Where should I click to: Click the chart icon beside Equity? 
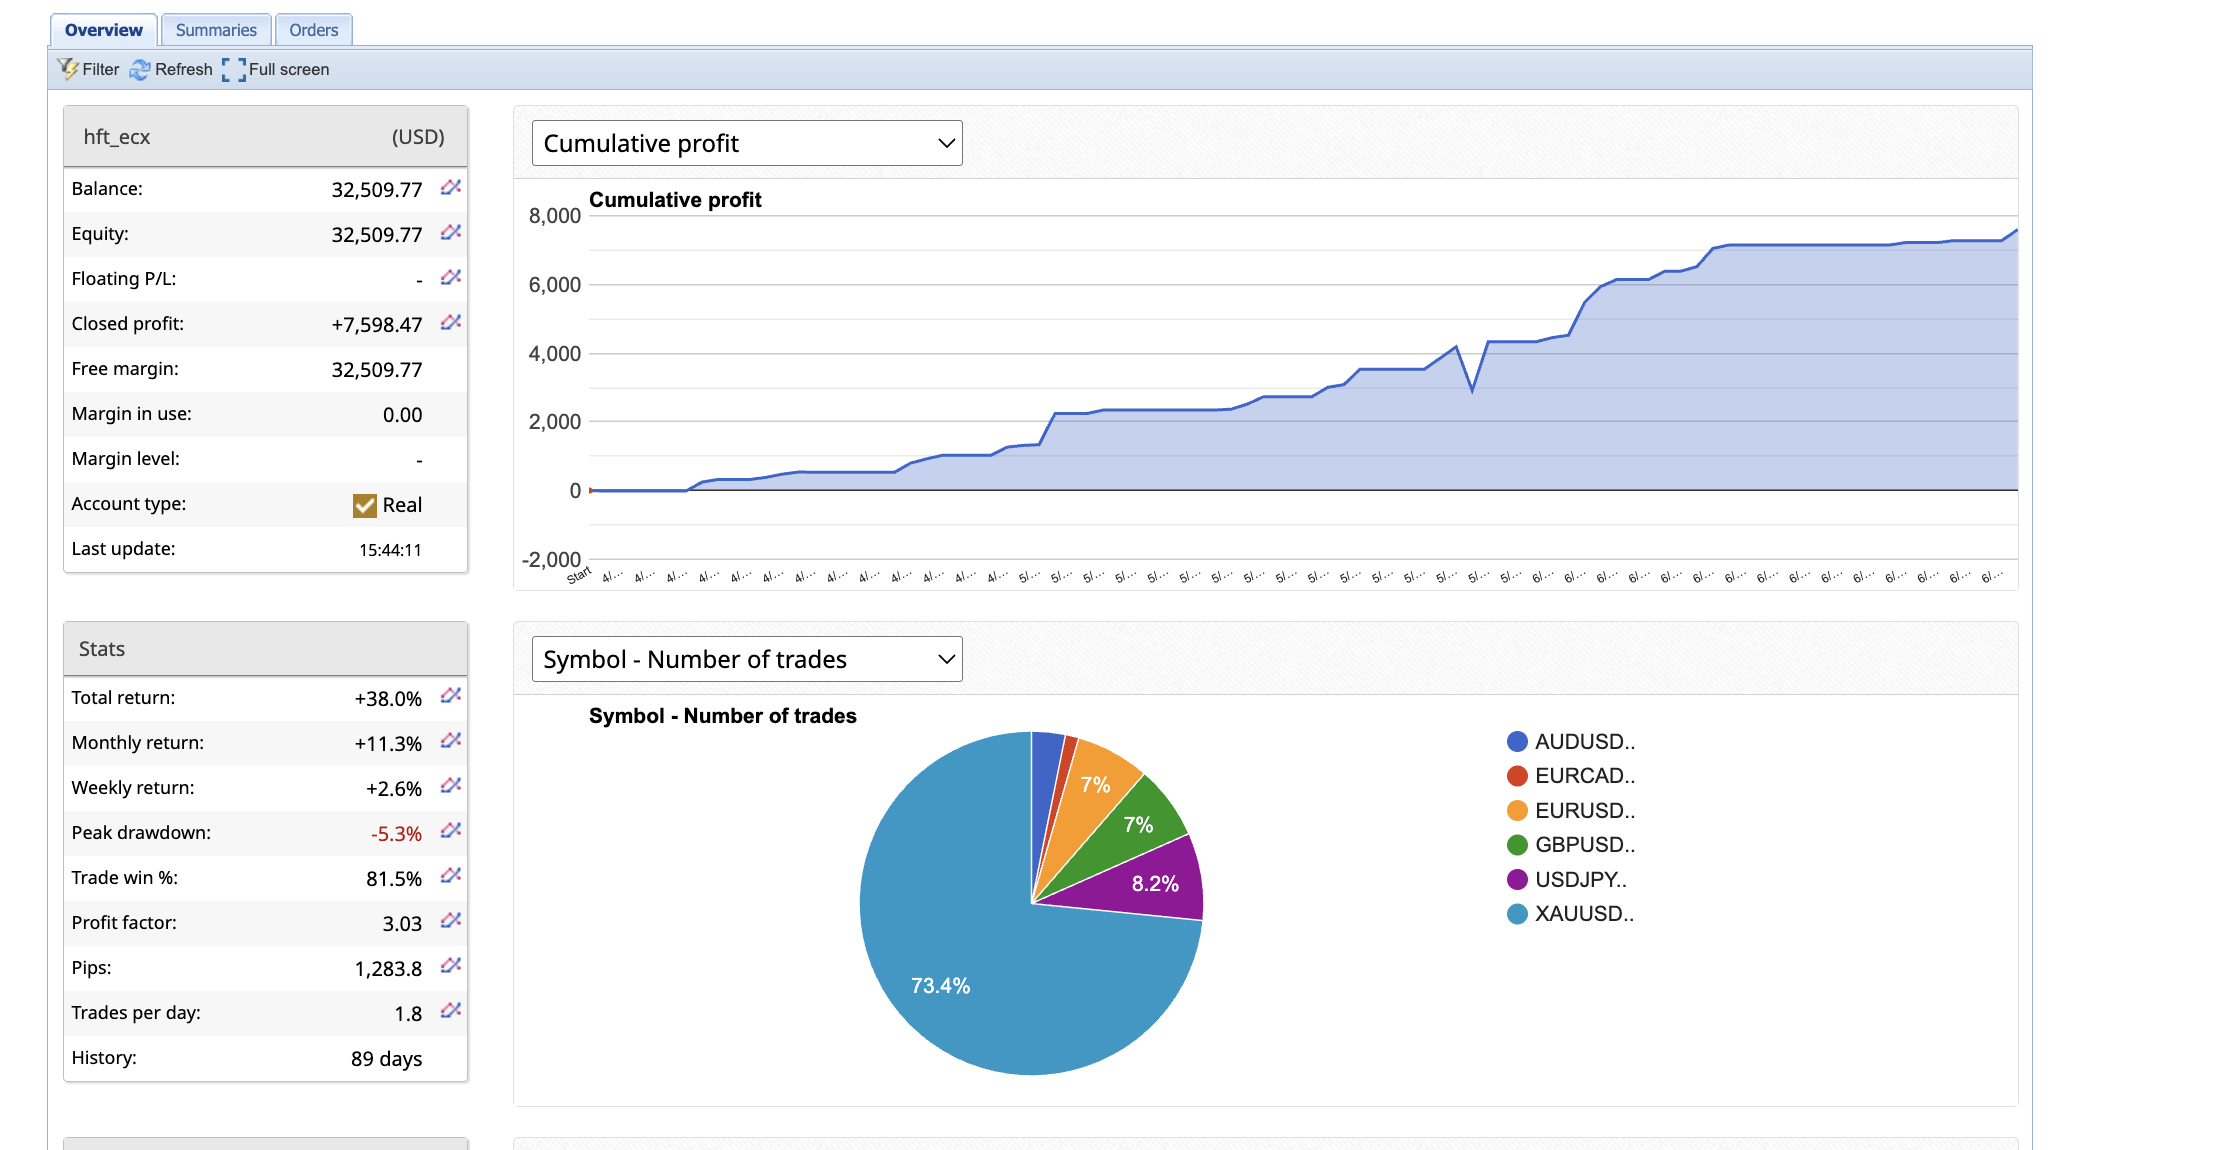[451, 232]
